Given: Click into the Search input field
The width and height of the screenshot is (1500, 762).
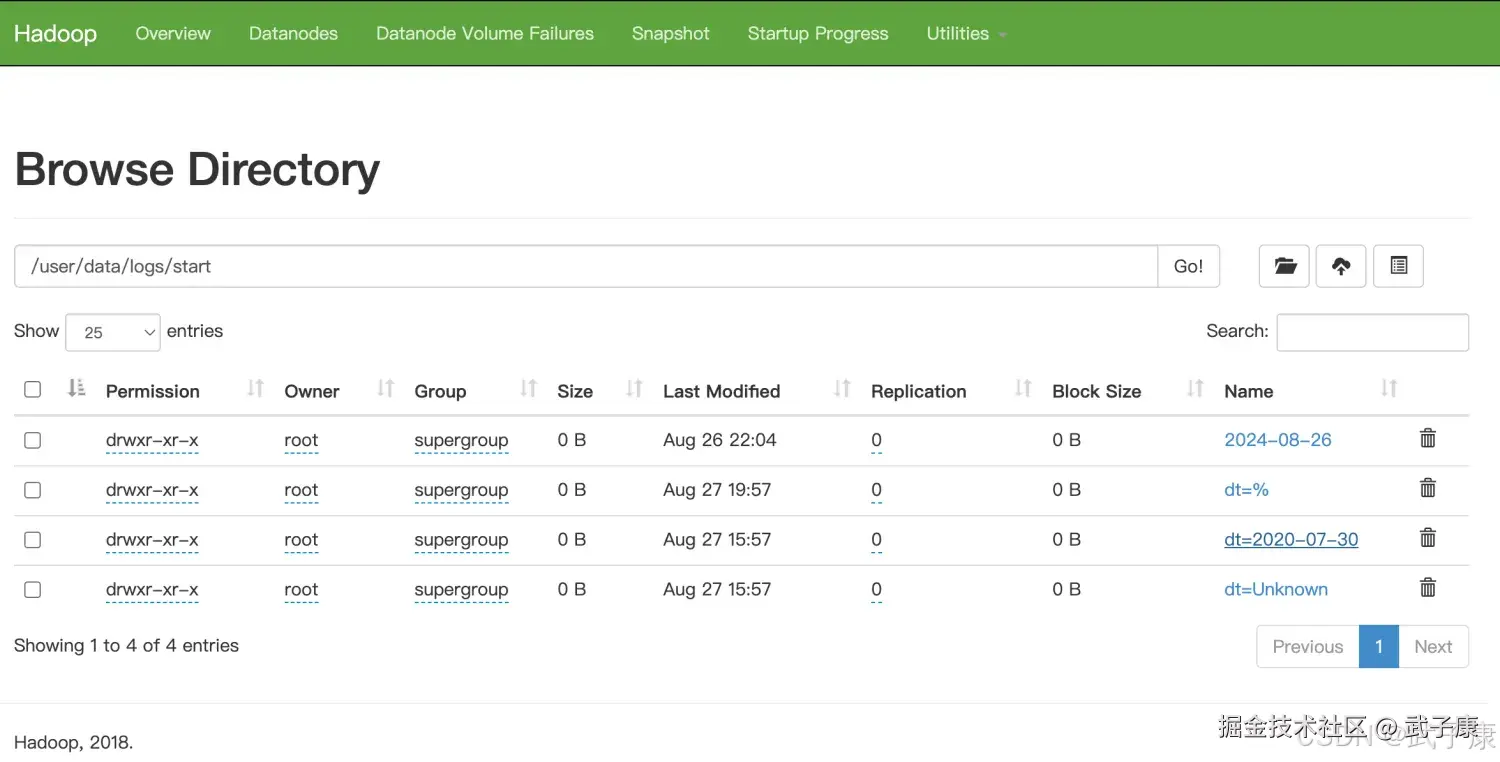Looking at the screenshot, I should [1372, 332].
